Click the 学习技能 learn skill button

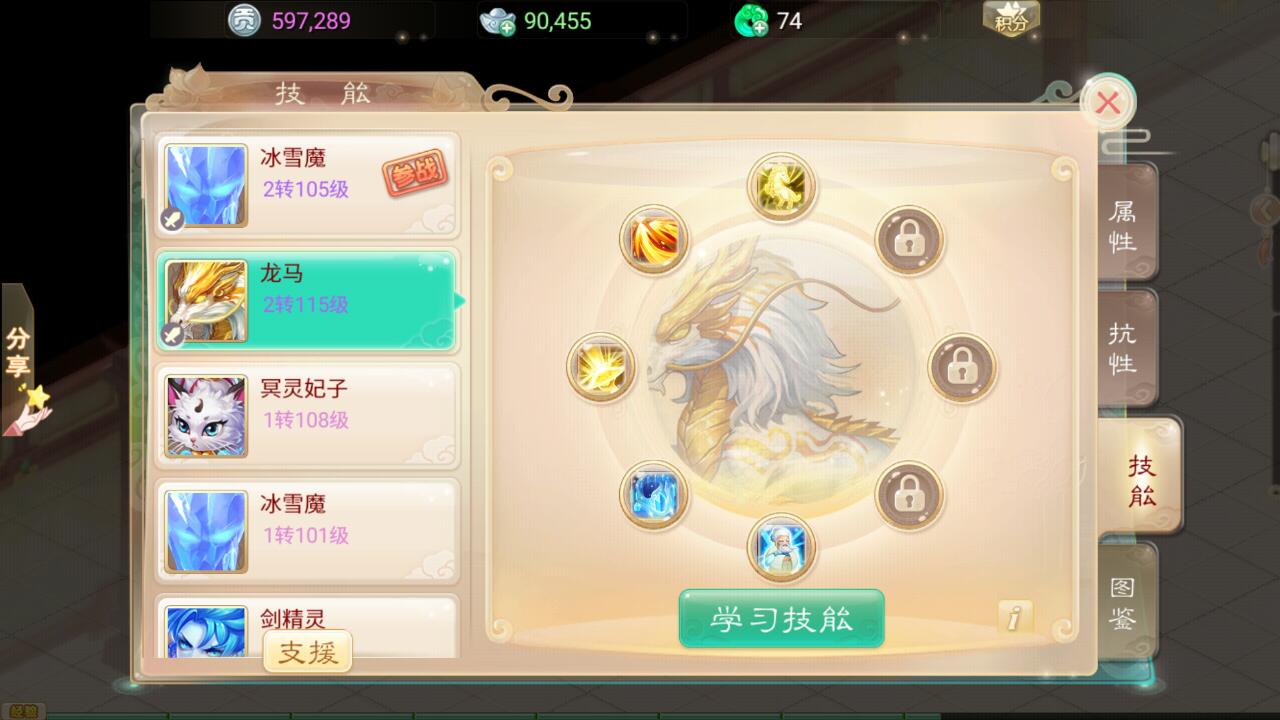[781, 619]
